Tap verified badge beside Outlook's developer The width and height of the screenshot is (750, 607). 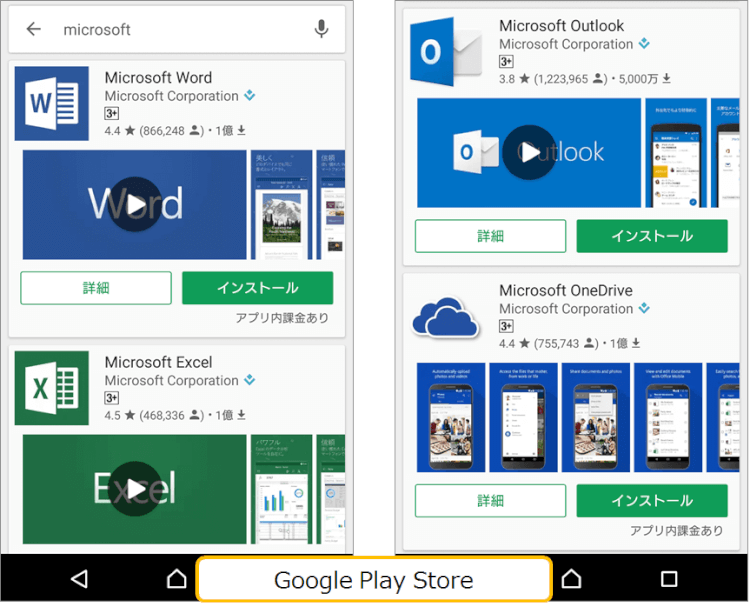point(644,43)
